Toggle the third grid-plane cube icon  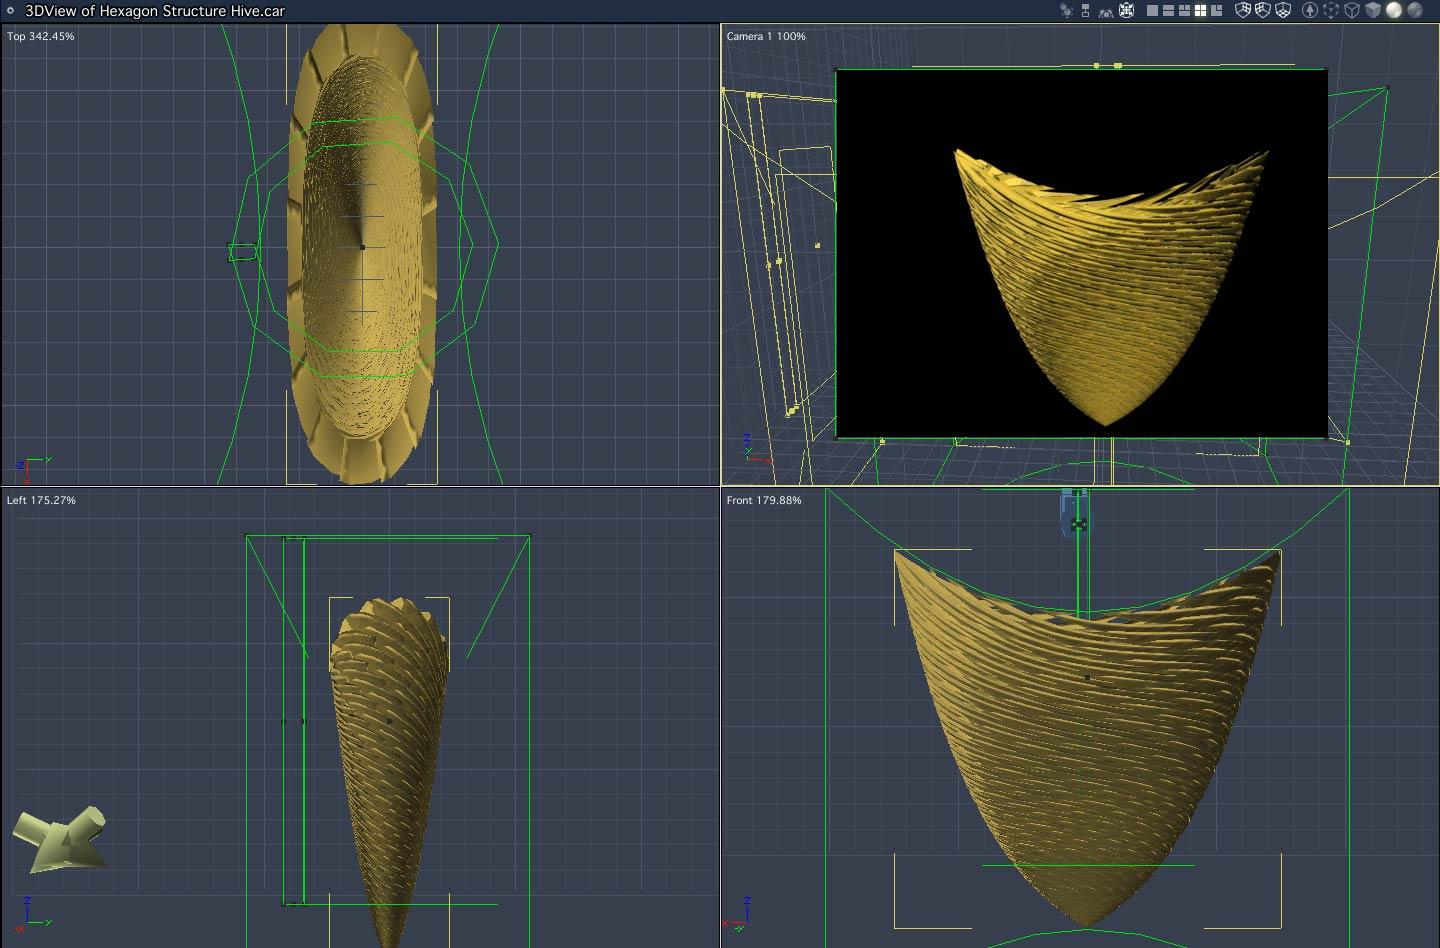coord(1283,11)
